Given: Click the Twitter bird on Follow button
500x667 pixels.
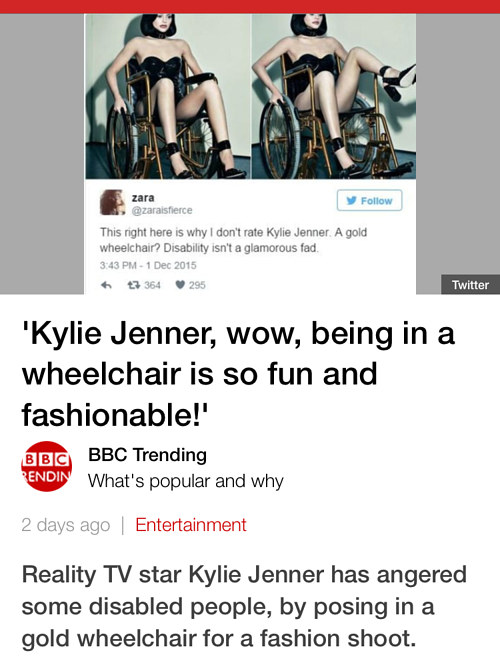Looking at the screenshot, I should [351, 200].
